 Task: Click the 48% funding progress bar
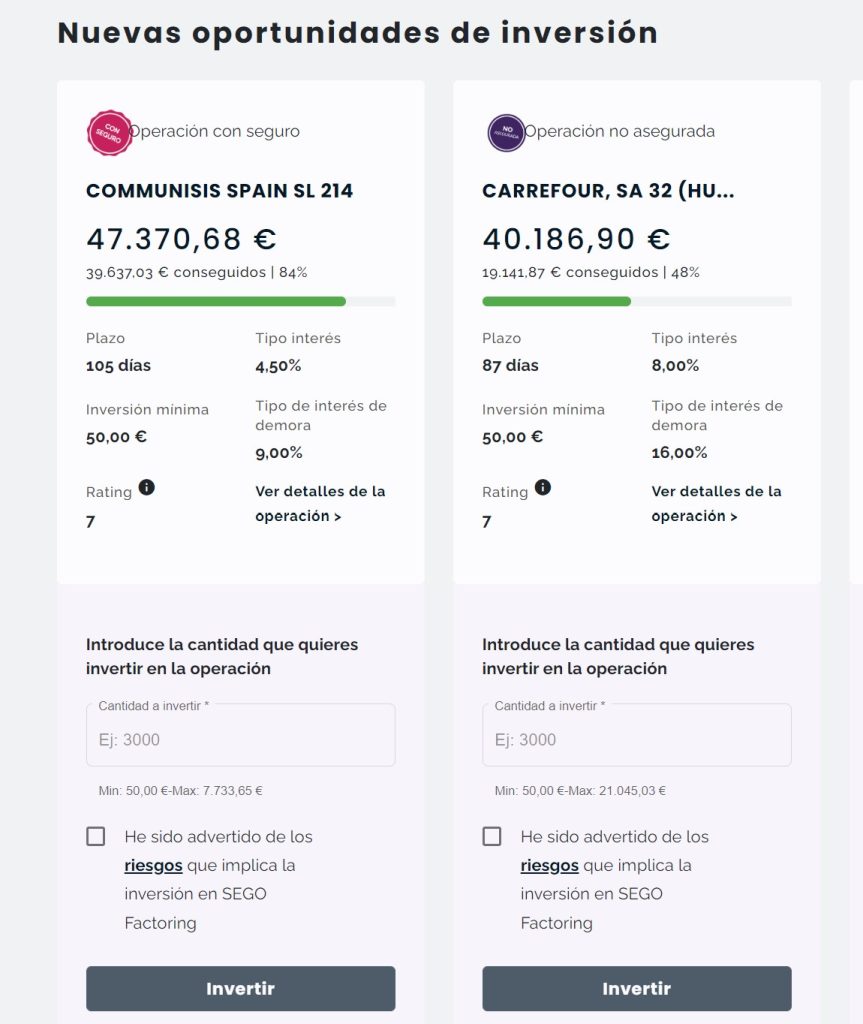(x=636, y=301)
